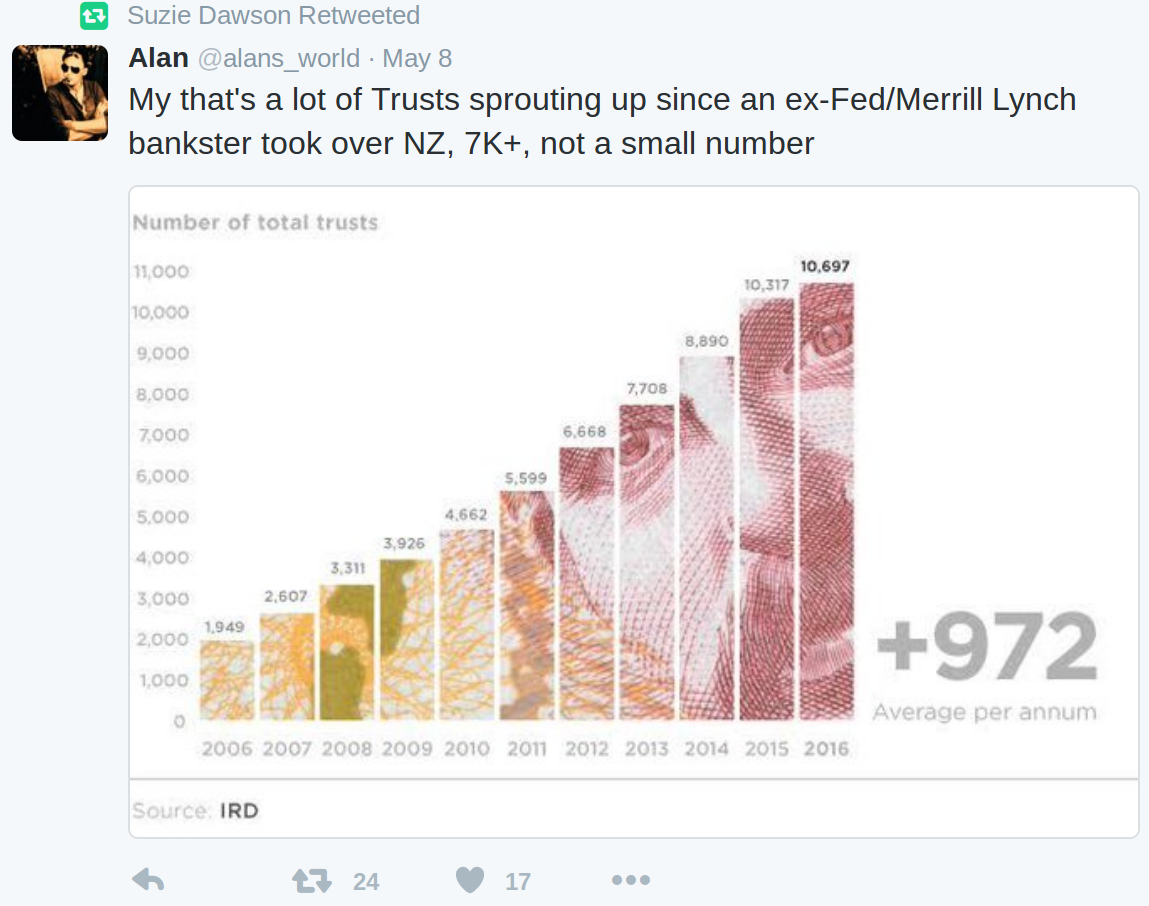The image size is (1149, 906).
Task: Open Alan's profile via display name
Action: (x=158, y=58)
